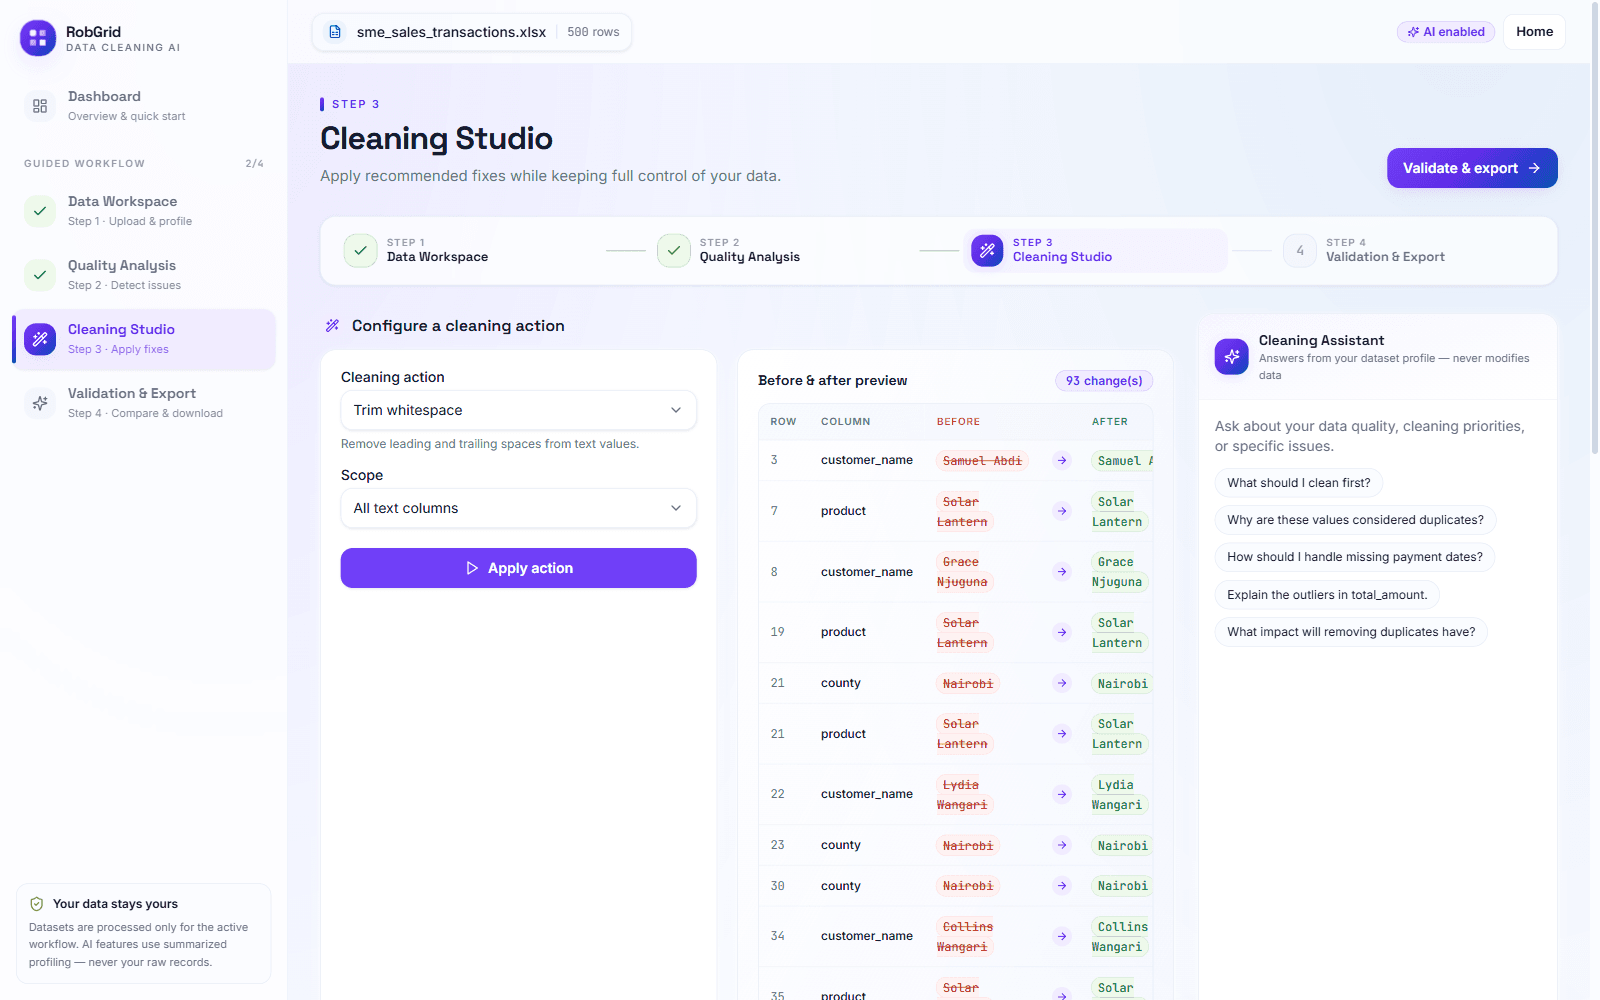Click the Dashboard grid icon in sidebar
Viewport: 1600px width, 1000px height.
click(x=40, y=105)
